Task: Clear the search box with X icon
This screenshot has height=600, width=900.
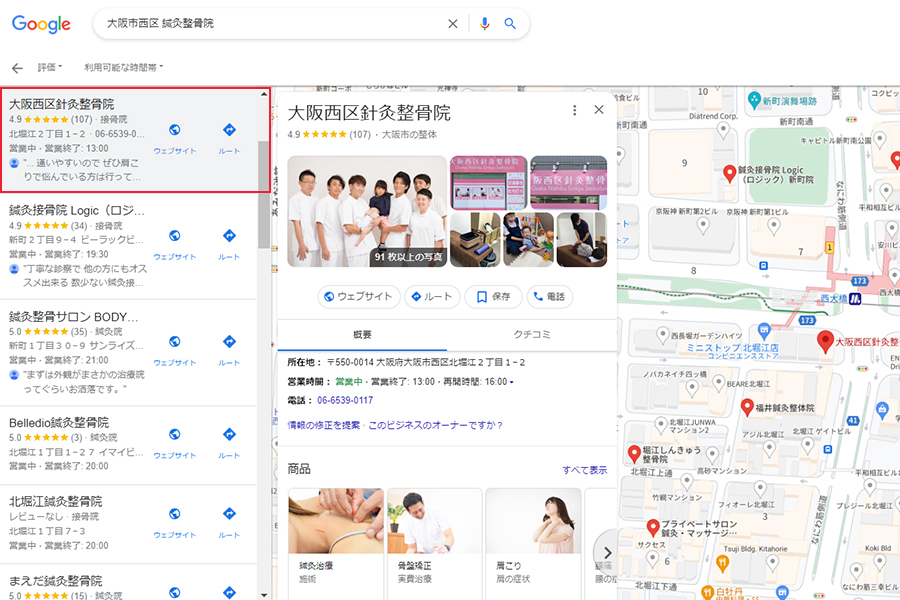Action: pyautogui.click(x=453, y=24)
